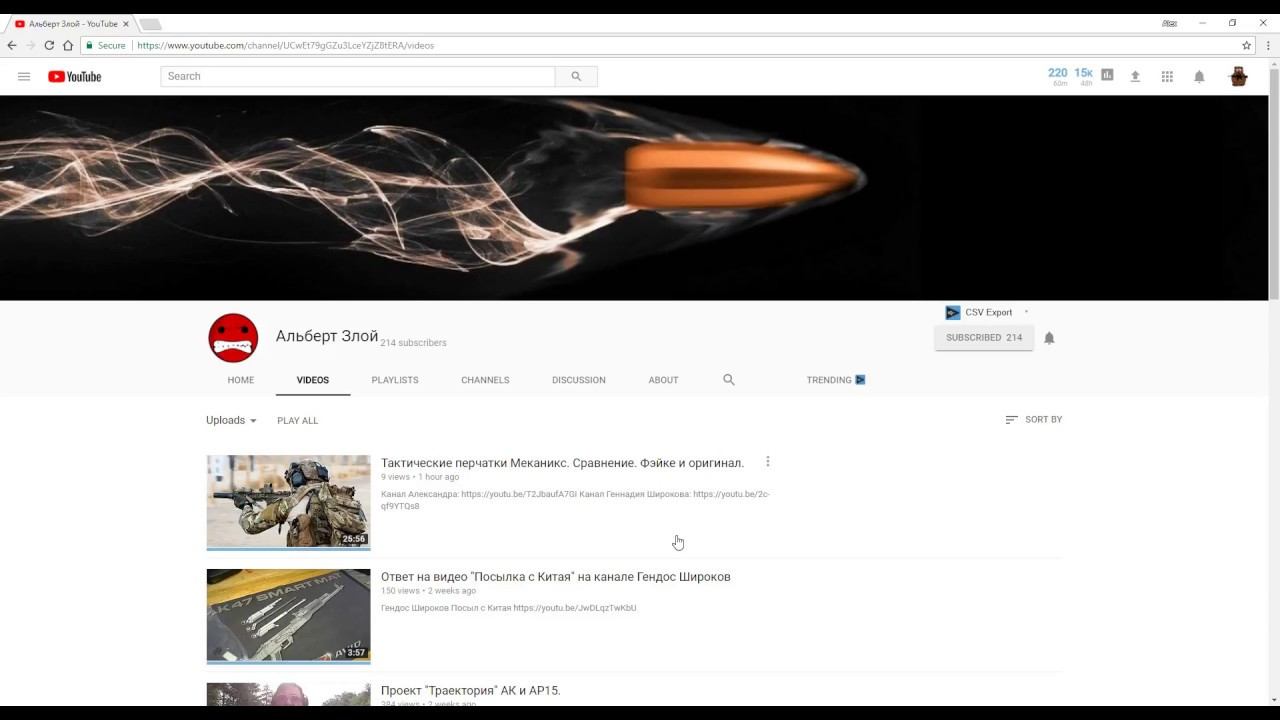Select the Videos tab
The height and width of the screenshot is (720, 1280).
click(313, 380)
